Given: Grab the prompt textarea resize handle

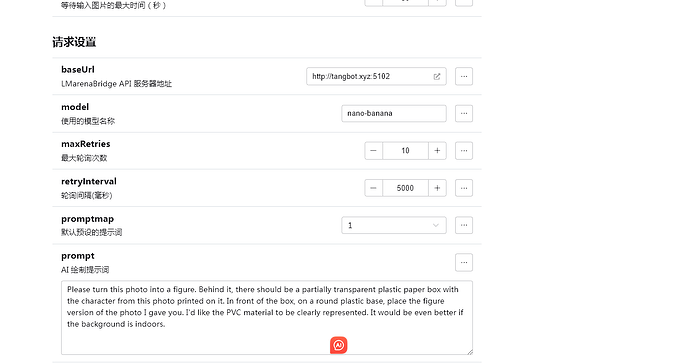Looking at the screenshot, I should pos(470,352).
